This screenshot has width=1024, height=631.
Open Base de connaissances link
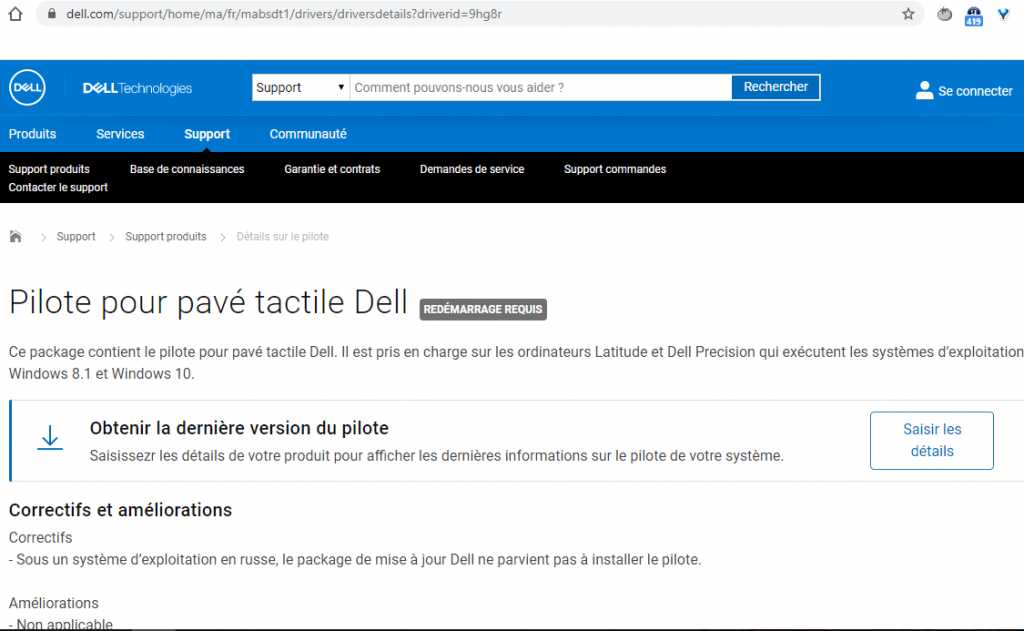(x=187, y=169)
